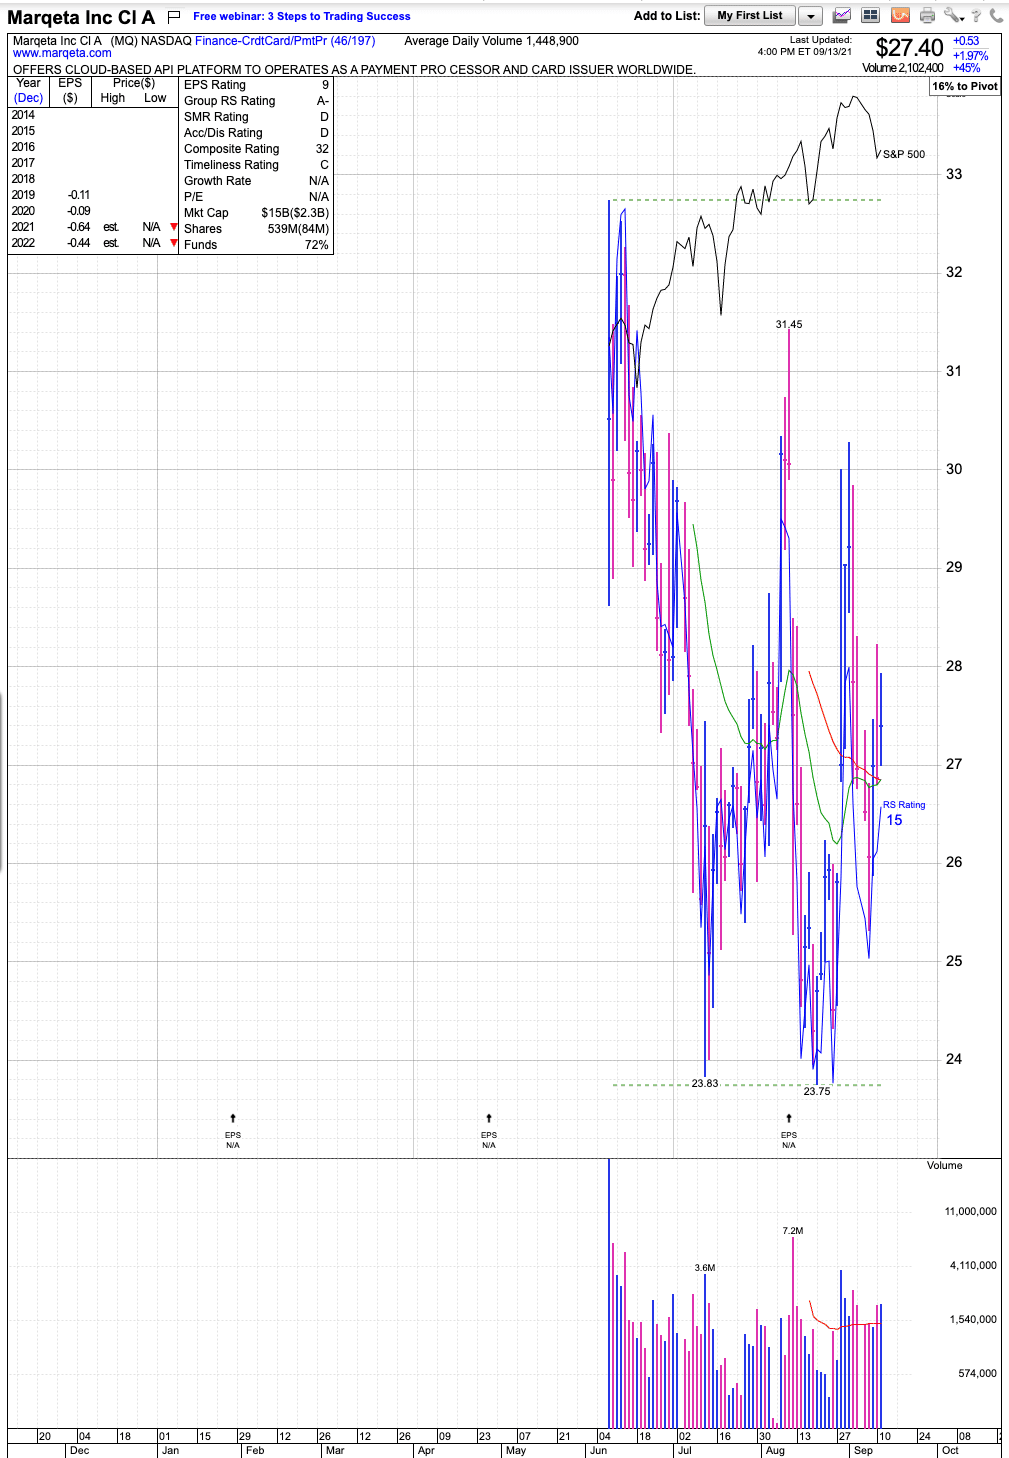Click the red arrow beside 2022 estimate

click(x=174, y=243)
